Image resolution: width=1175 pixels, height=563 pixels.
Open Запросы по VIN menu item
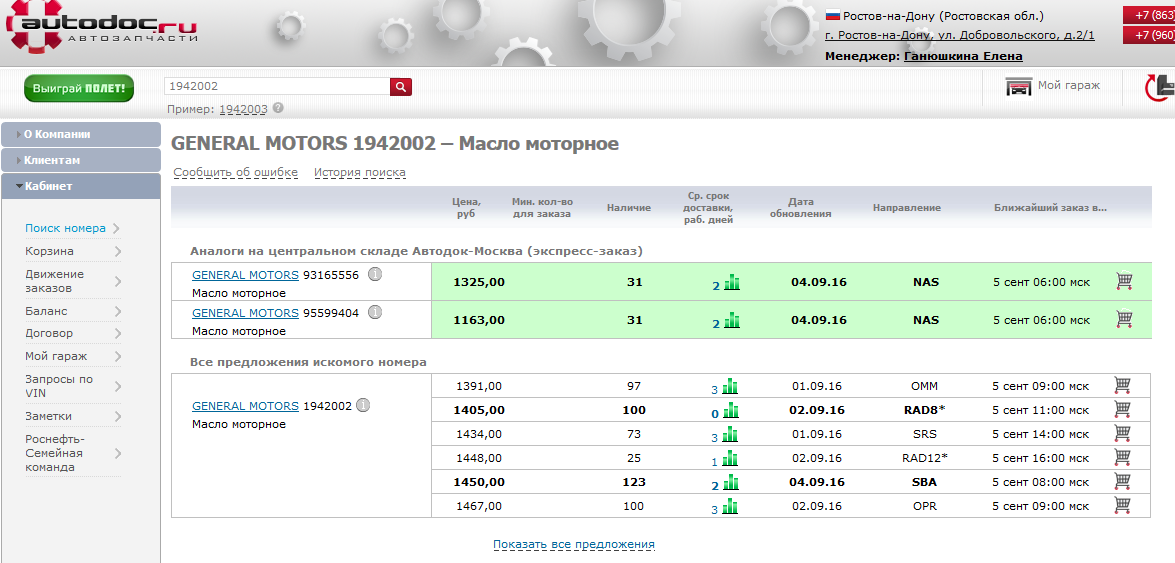pyautogui.click(x=59, y=386)
